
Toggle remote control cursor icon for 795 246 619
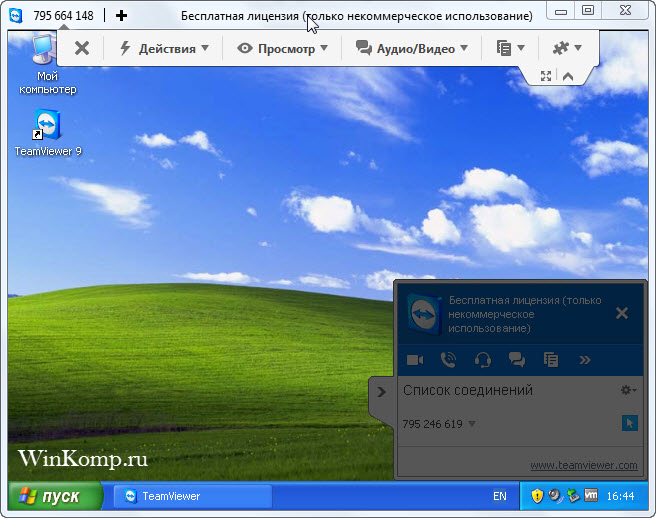tap(630, 423)
